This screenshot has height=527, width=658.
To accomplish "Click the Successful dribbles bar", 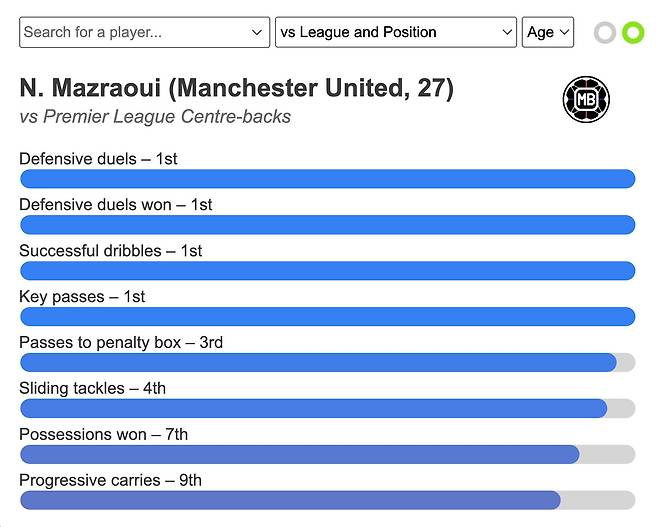I will pos(327,271).
